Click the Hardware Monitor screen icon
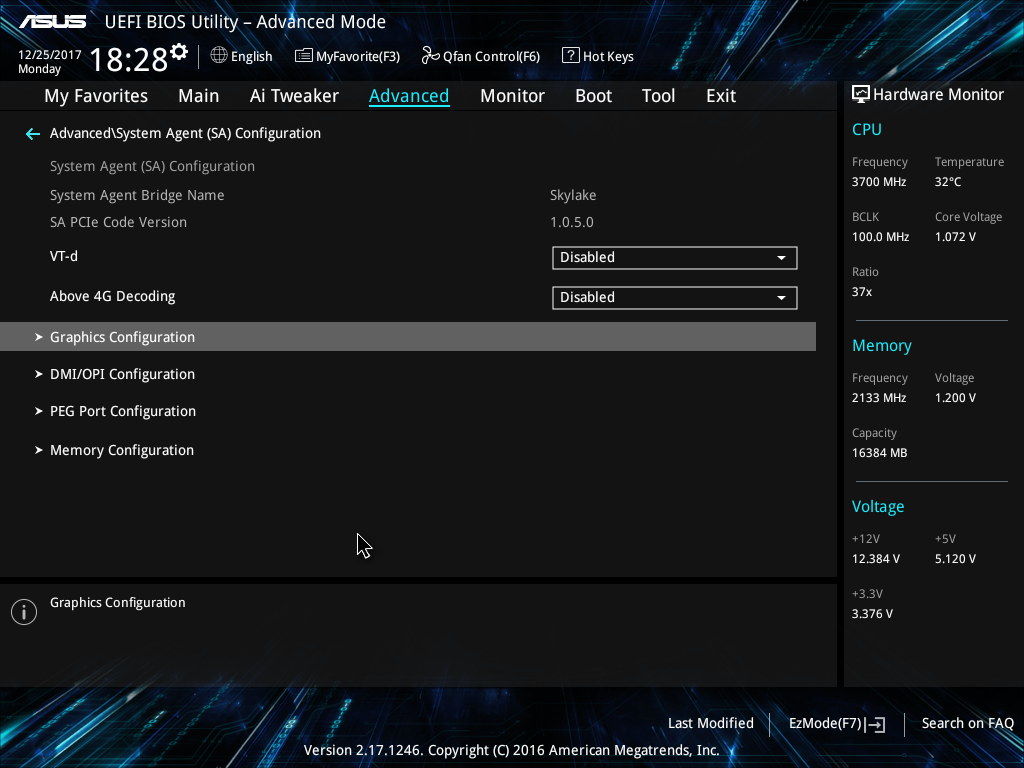The image size is (1024, 768). [x=861, y=95]
